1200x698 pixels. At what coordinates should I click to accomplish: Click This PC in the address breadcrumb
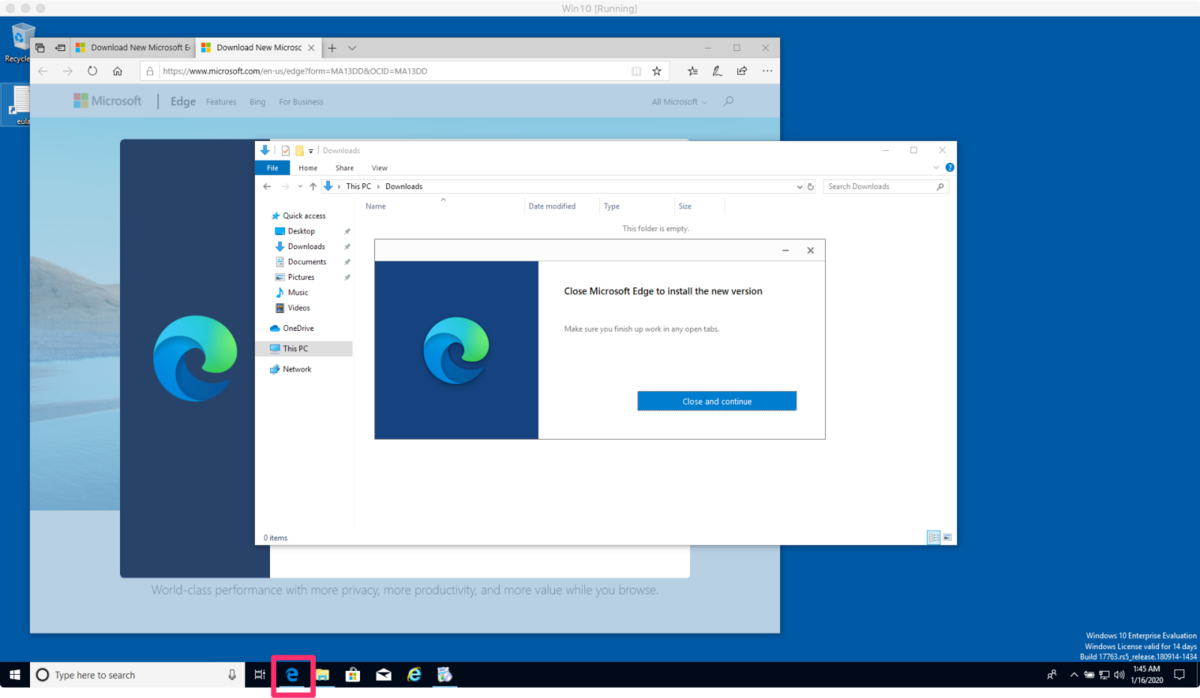[x=358, y=186]
